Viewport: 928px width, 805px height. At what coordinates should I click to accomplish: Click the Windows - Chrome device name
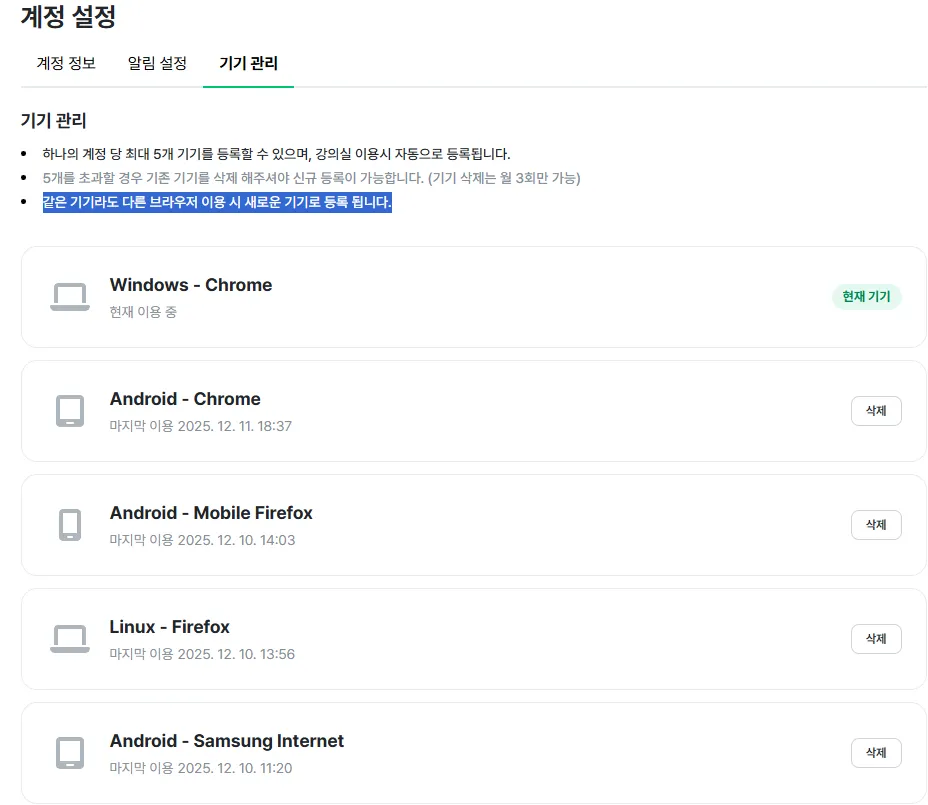(x=190, y=285)
